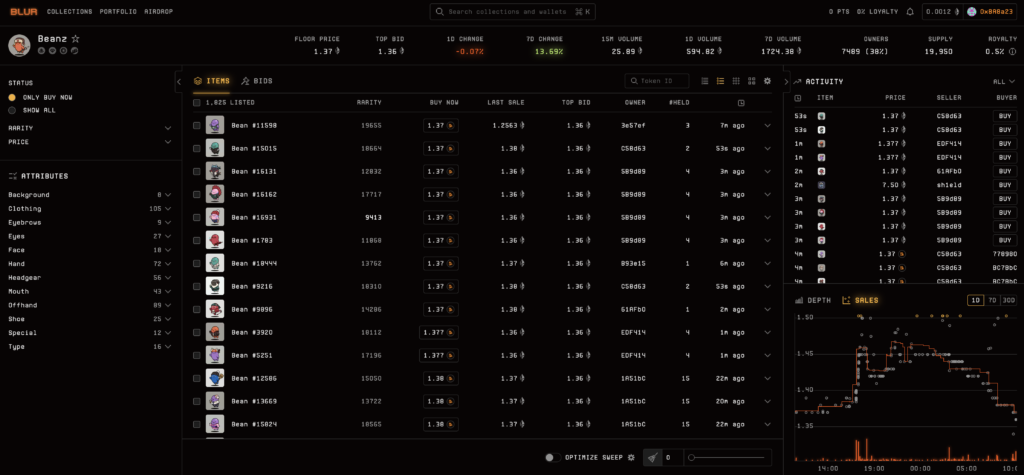Click the Bean #11598 thumbnail

pyautogui.click(x=215, y=125)
